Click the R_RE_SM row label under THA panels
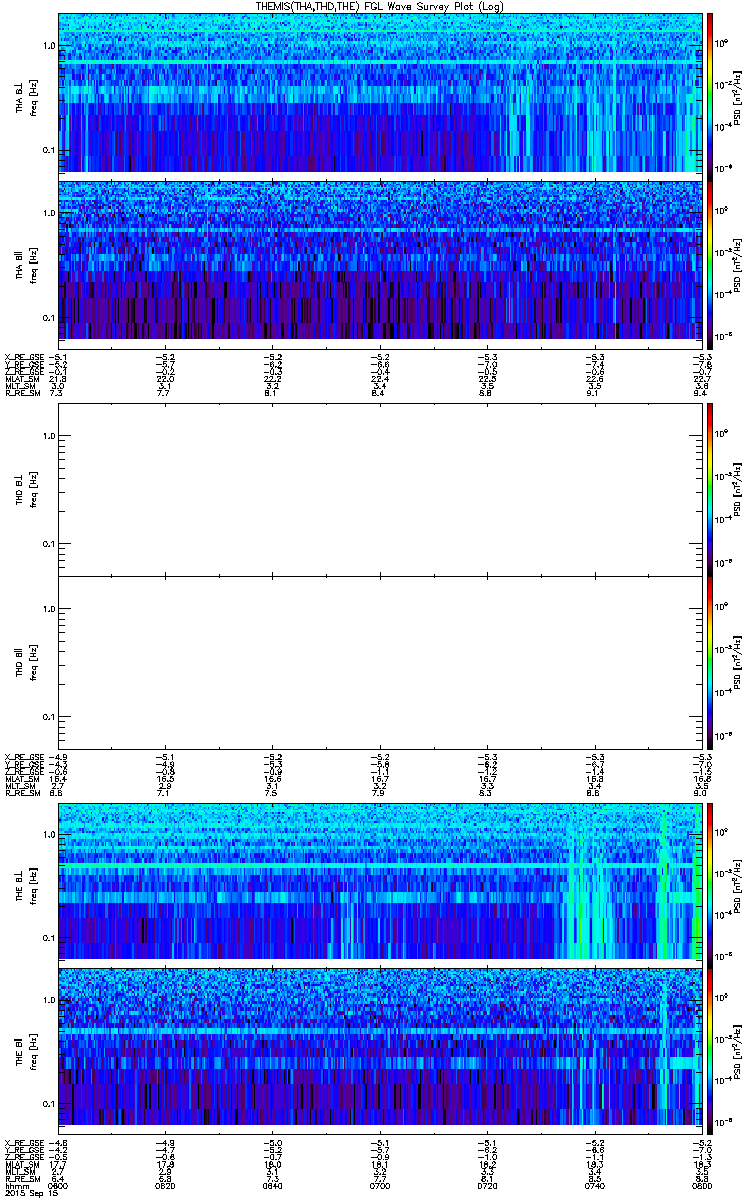The height and width of the screenshot is (1200, 750). tap(22, 394)
